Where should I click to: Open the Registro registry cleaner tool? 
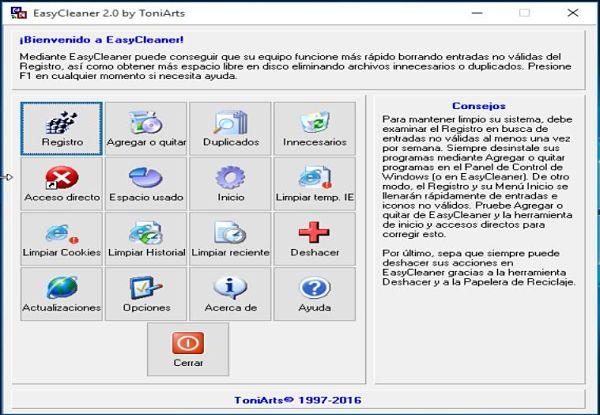[62, 129]
